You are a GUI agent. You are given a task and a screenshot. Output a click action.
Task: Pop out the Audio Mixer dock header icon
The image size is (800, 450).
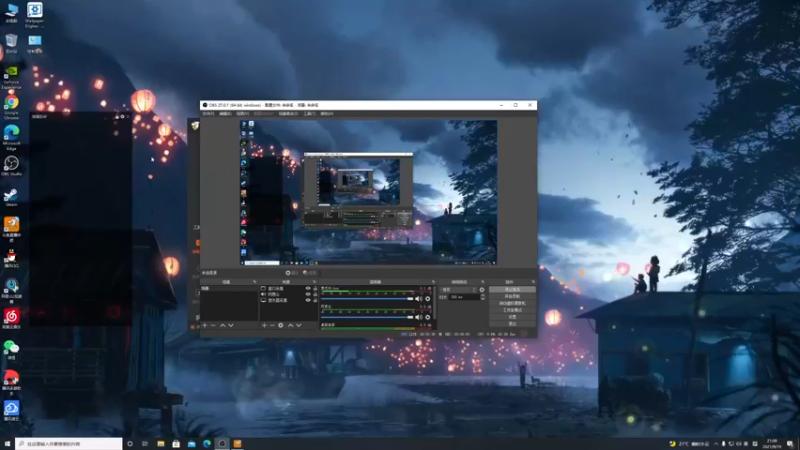433,282
